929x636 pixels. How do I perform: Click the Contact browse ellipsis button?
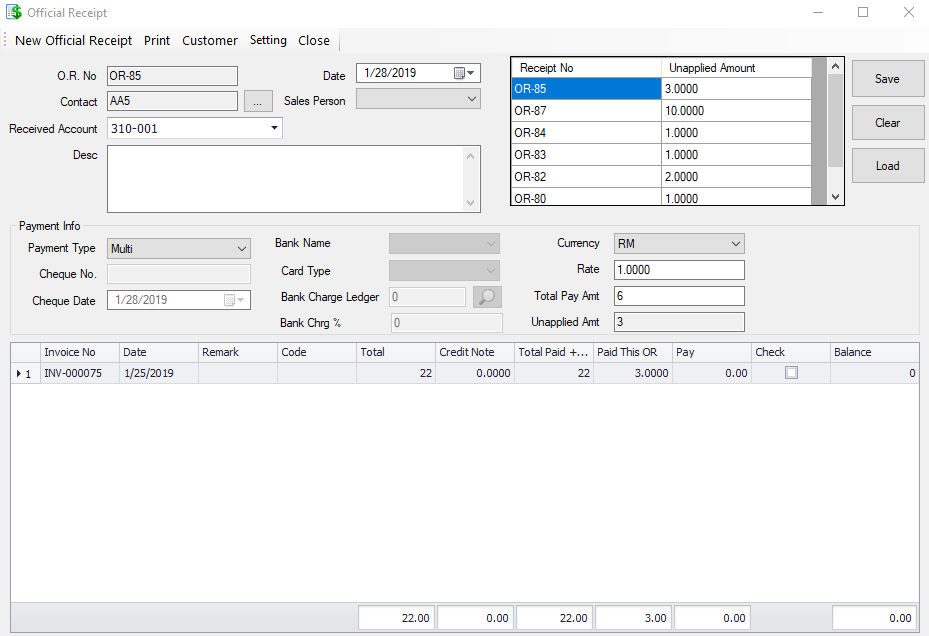click(258, 101)
